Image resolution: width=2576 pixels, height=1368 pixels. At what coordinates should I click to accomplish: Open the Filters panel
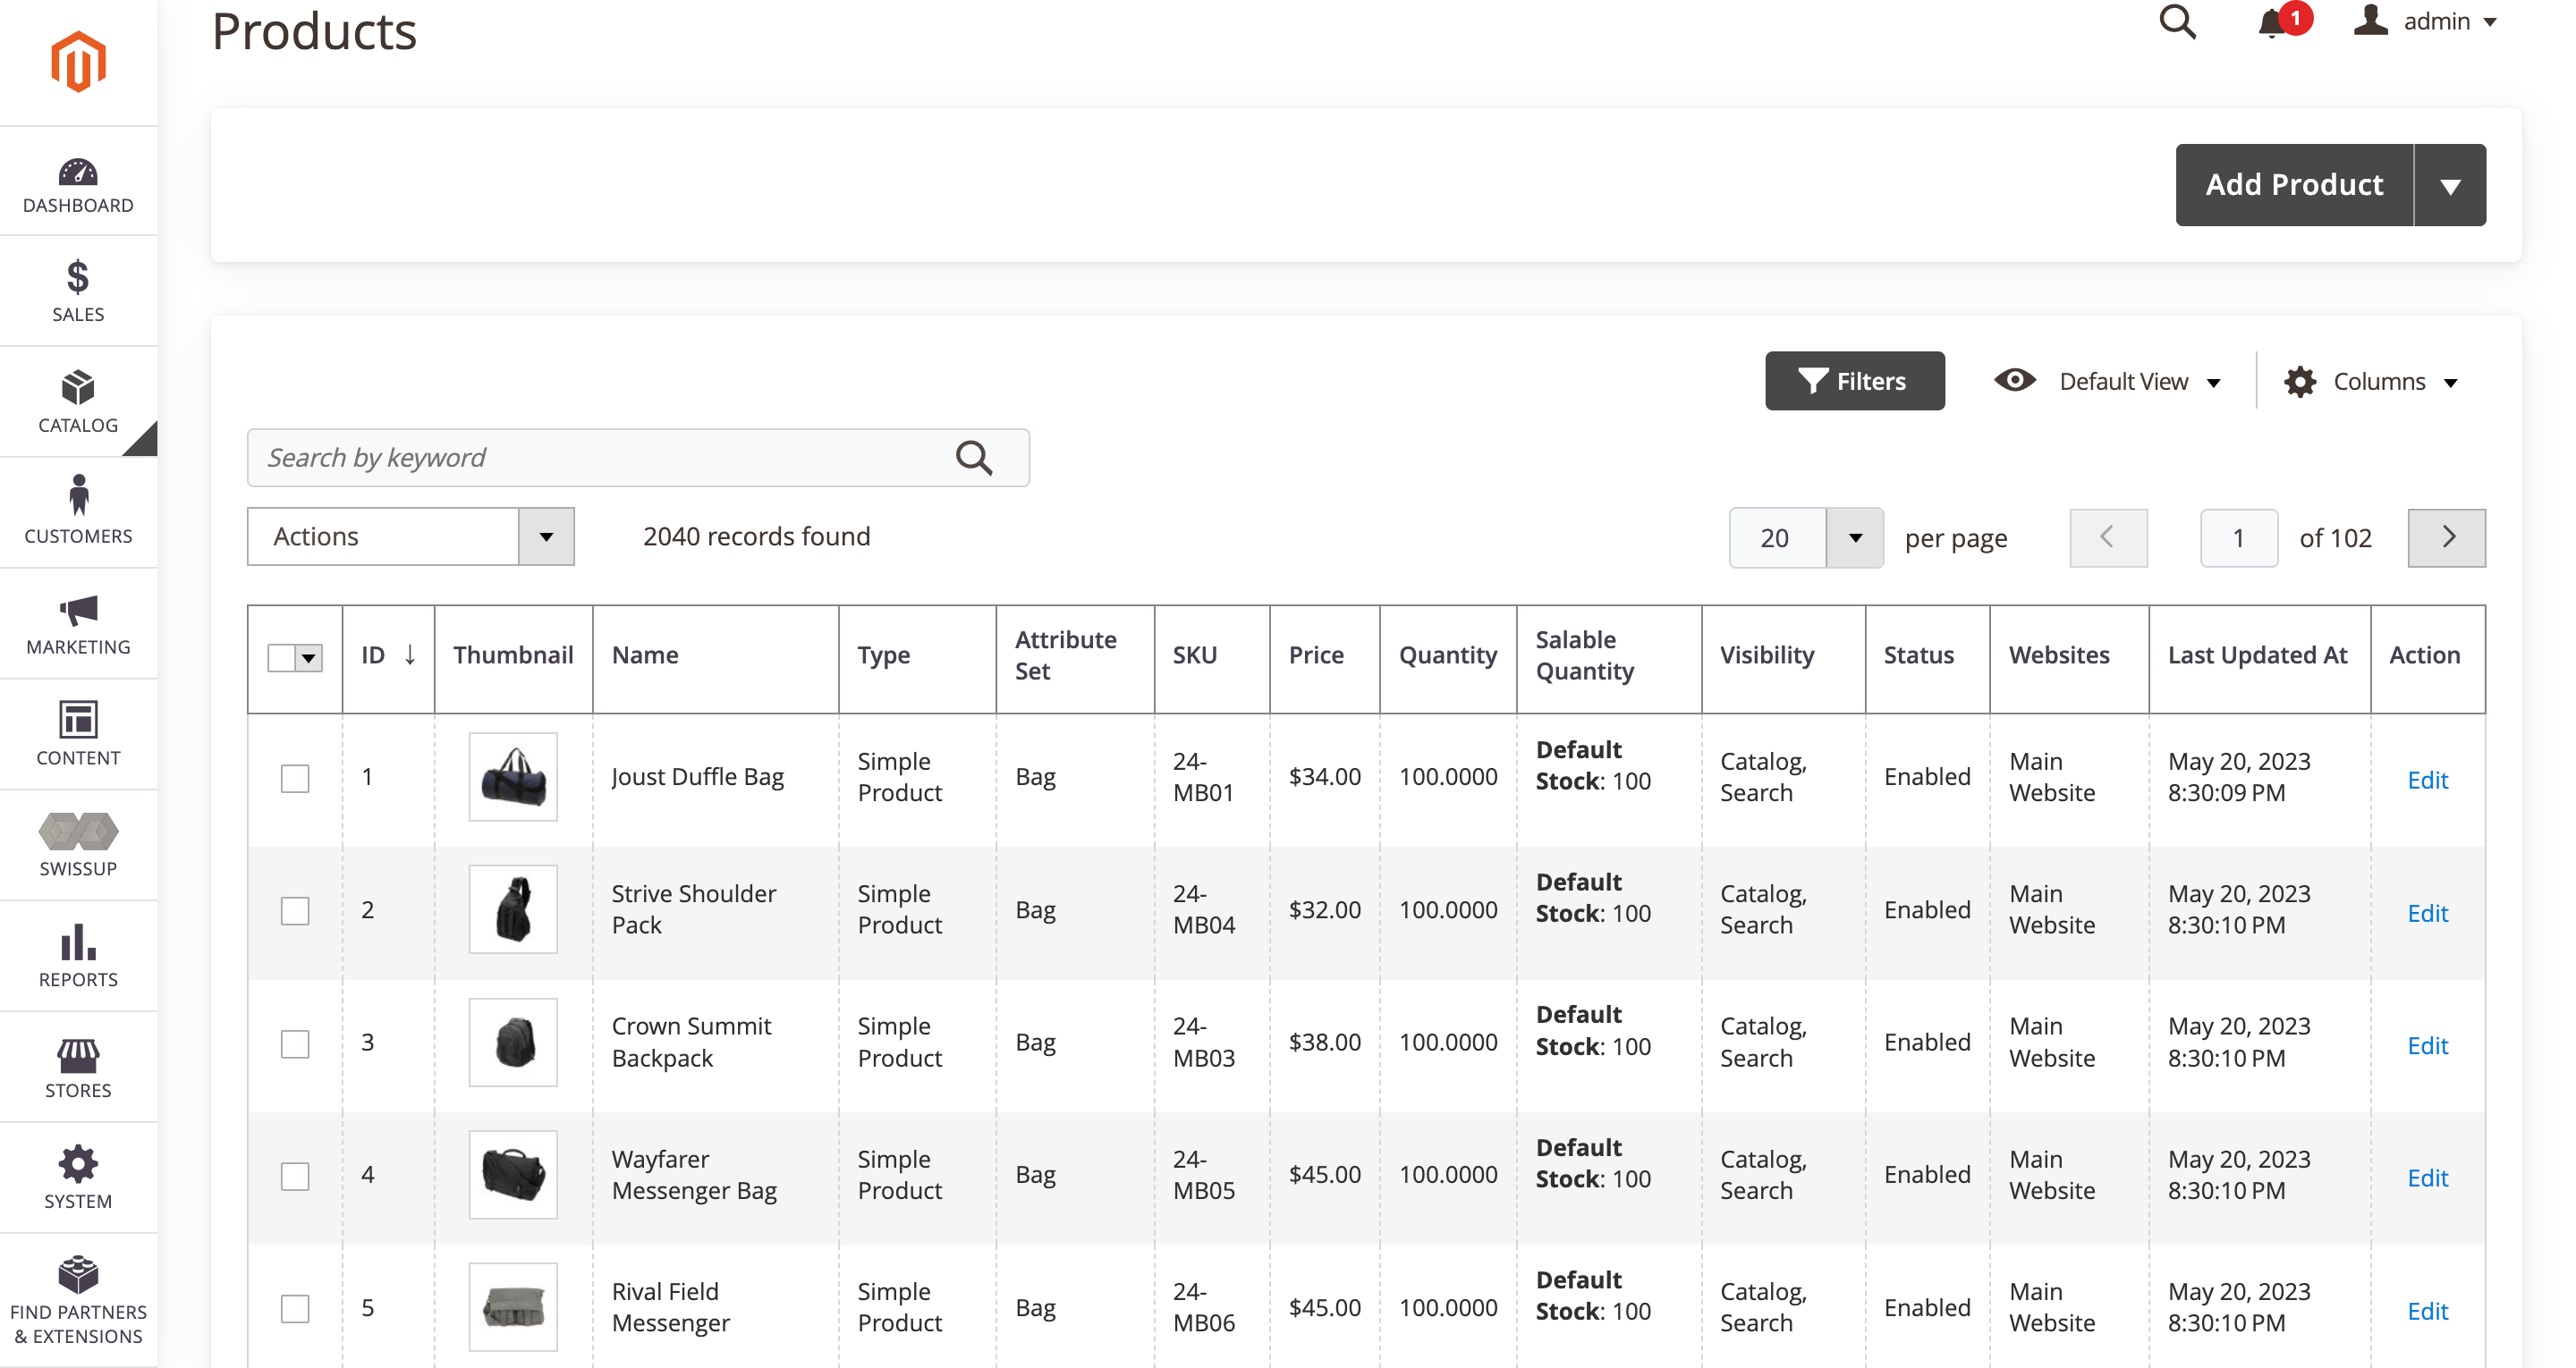(x=1851, y=380)
